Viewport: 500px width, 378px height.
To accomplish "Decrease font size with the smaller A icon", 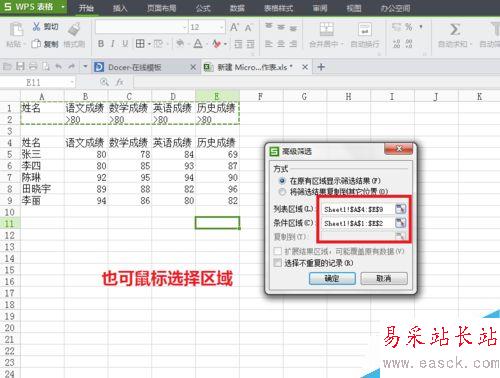I will pos(248,28).
